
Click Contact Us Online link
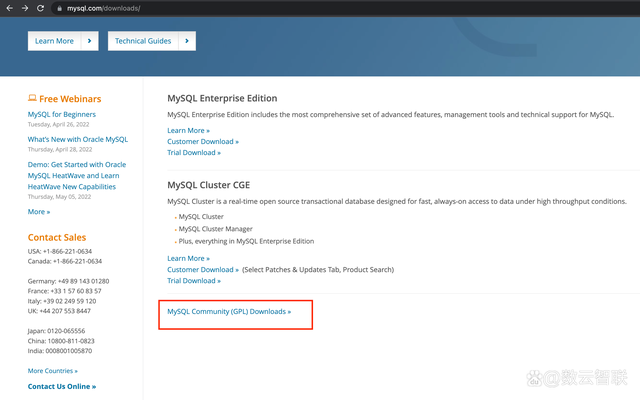coord(62,386)
